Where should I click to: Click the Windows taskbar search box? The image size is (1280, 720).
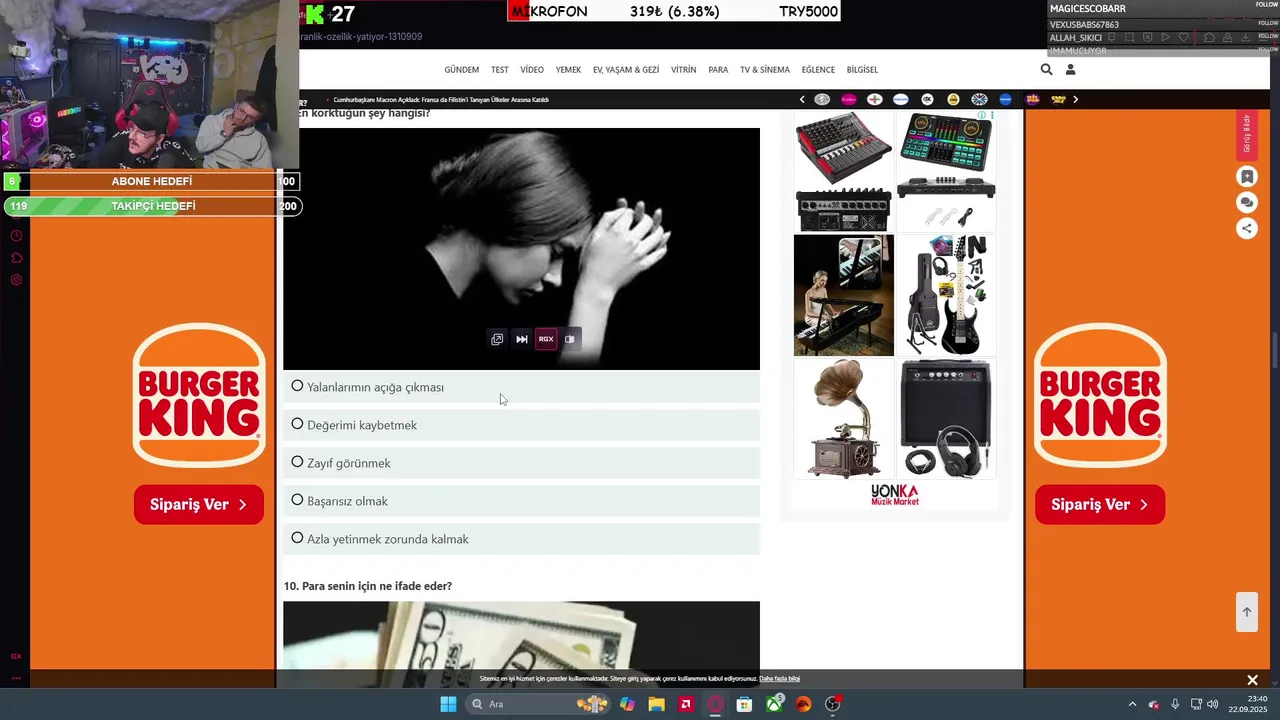pos(538,704)
